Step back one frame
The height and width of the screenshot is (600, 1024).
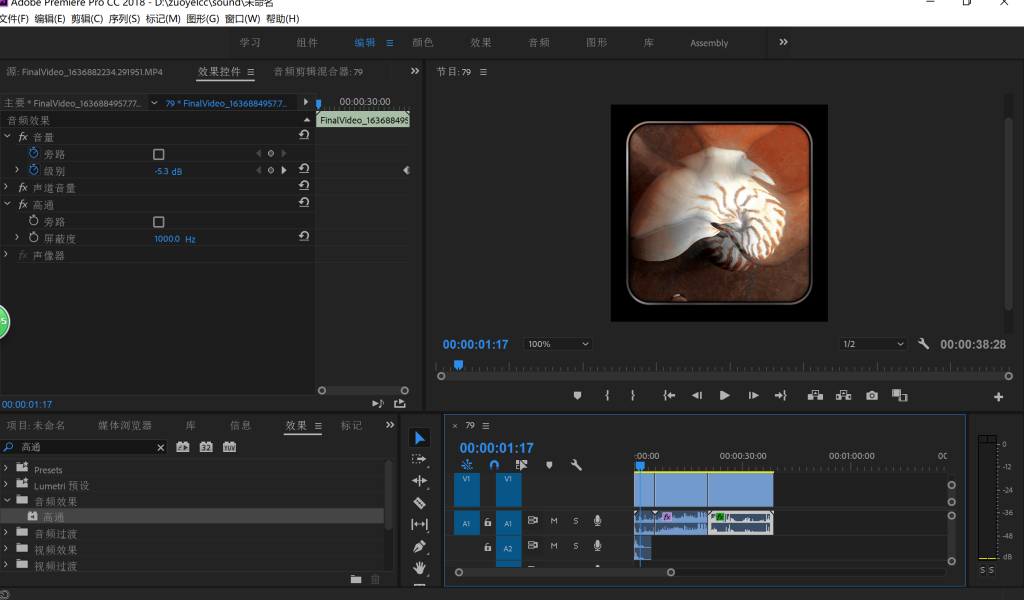[x=697, y=396]
